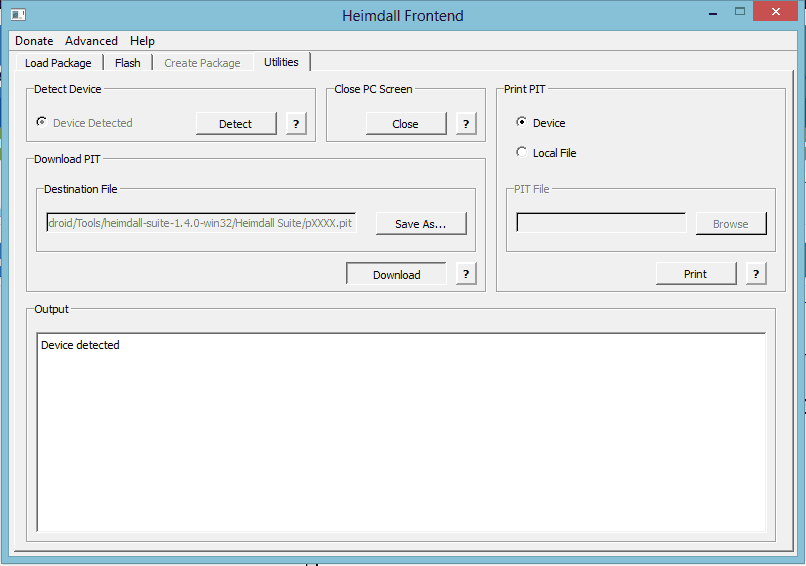Click the Browse button for PIT File

pyautogui.click(x=730, y=224)
